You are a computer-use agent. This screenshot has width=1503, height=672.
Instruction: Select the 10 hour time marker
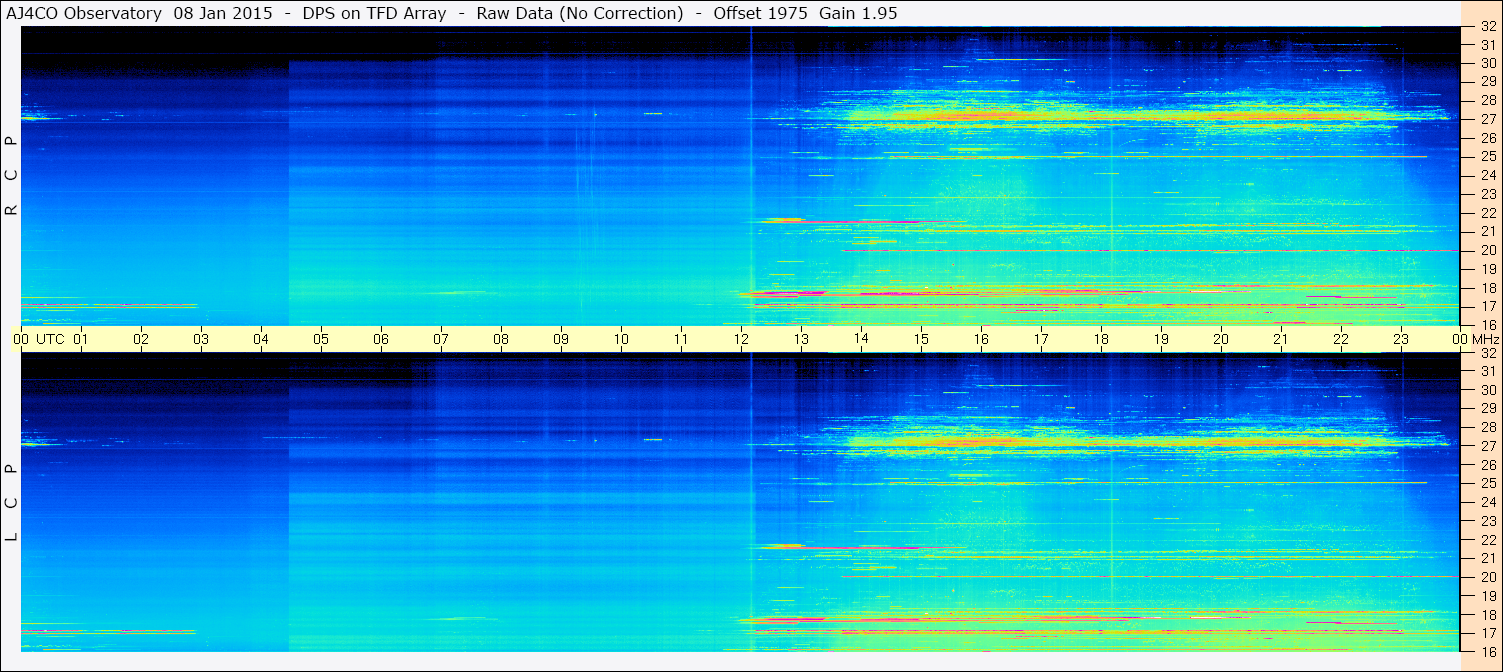[621, 339]
